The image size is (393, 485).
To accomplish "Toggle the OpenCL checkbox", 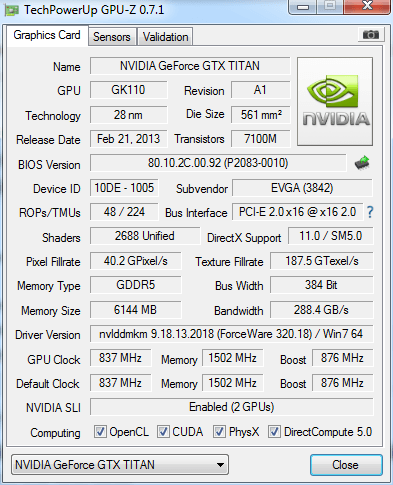I will point(100,431).
